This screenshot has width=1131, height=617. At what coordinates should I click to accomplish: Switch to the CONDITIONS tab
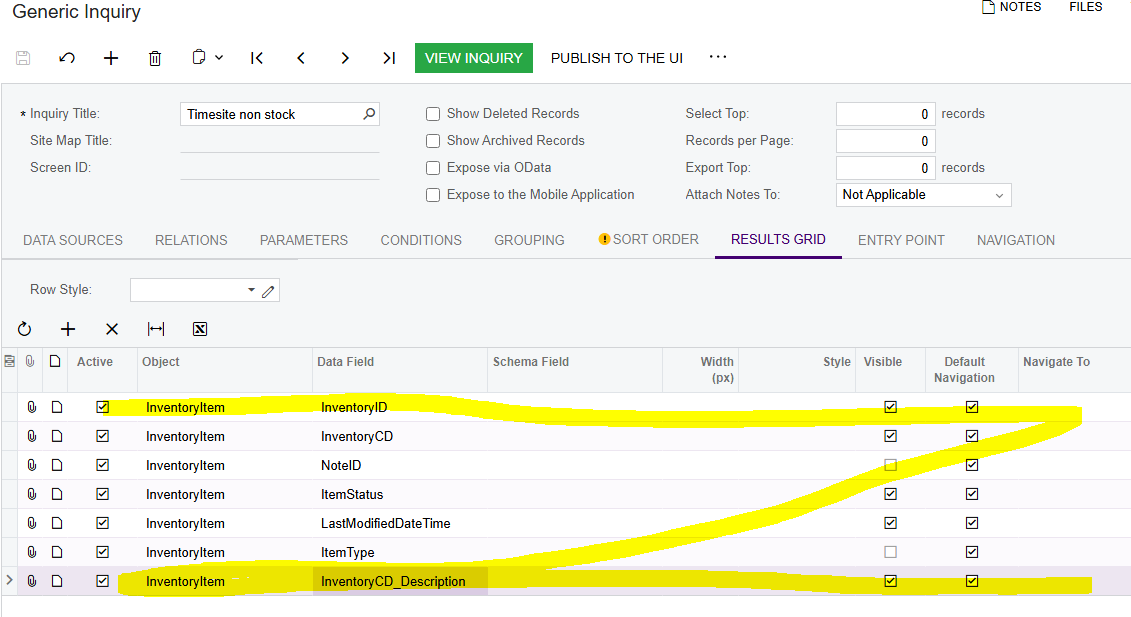pos(421,240)
